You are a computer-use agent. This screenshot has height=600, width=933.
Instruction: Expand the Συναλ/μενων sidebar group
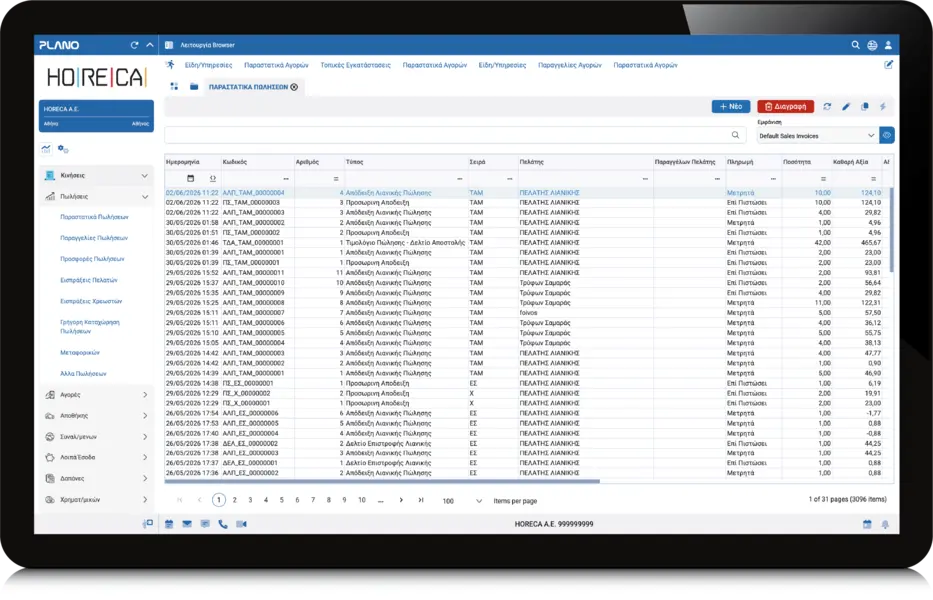coord(96,437)
